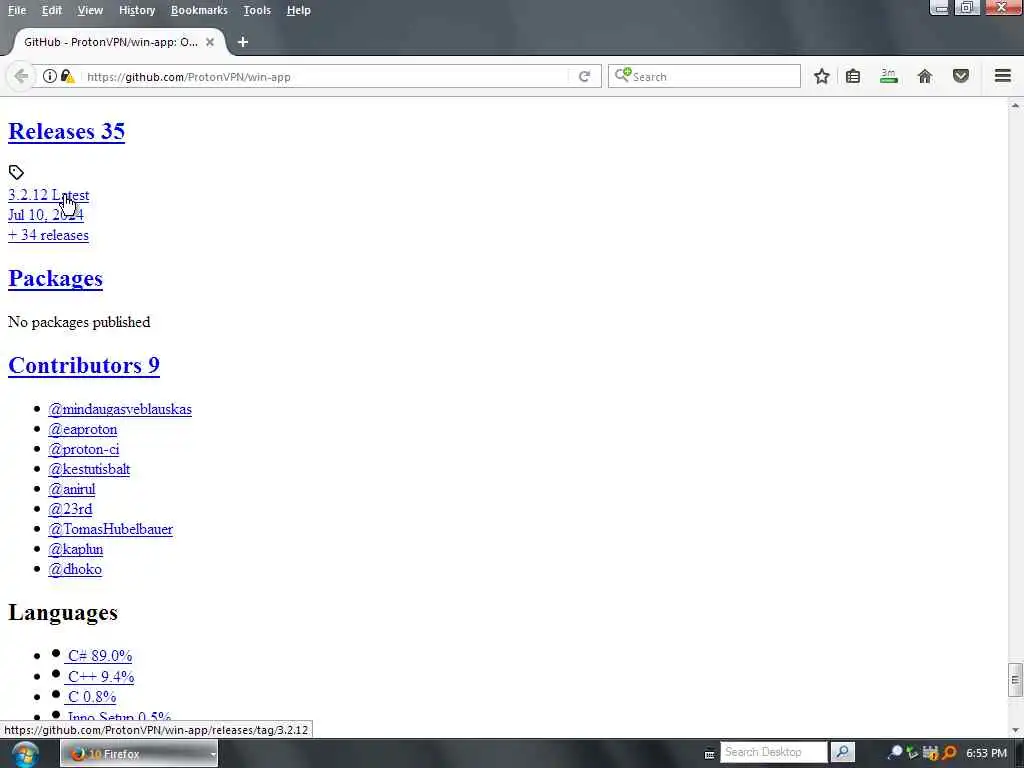Click the C 0.8% language link
Screen dimensions: 1024x768
tap(91, 697)
